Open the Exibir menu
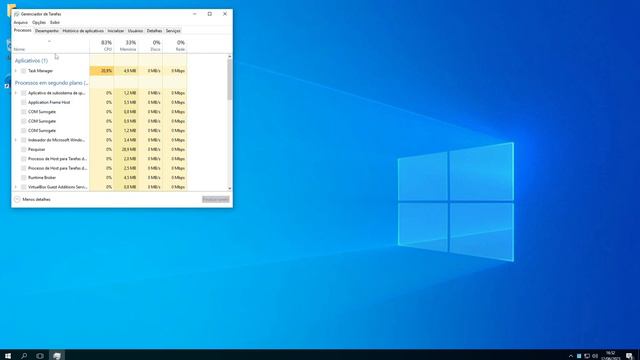Screen dimensions: 640x360 point(55,22)
